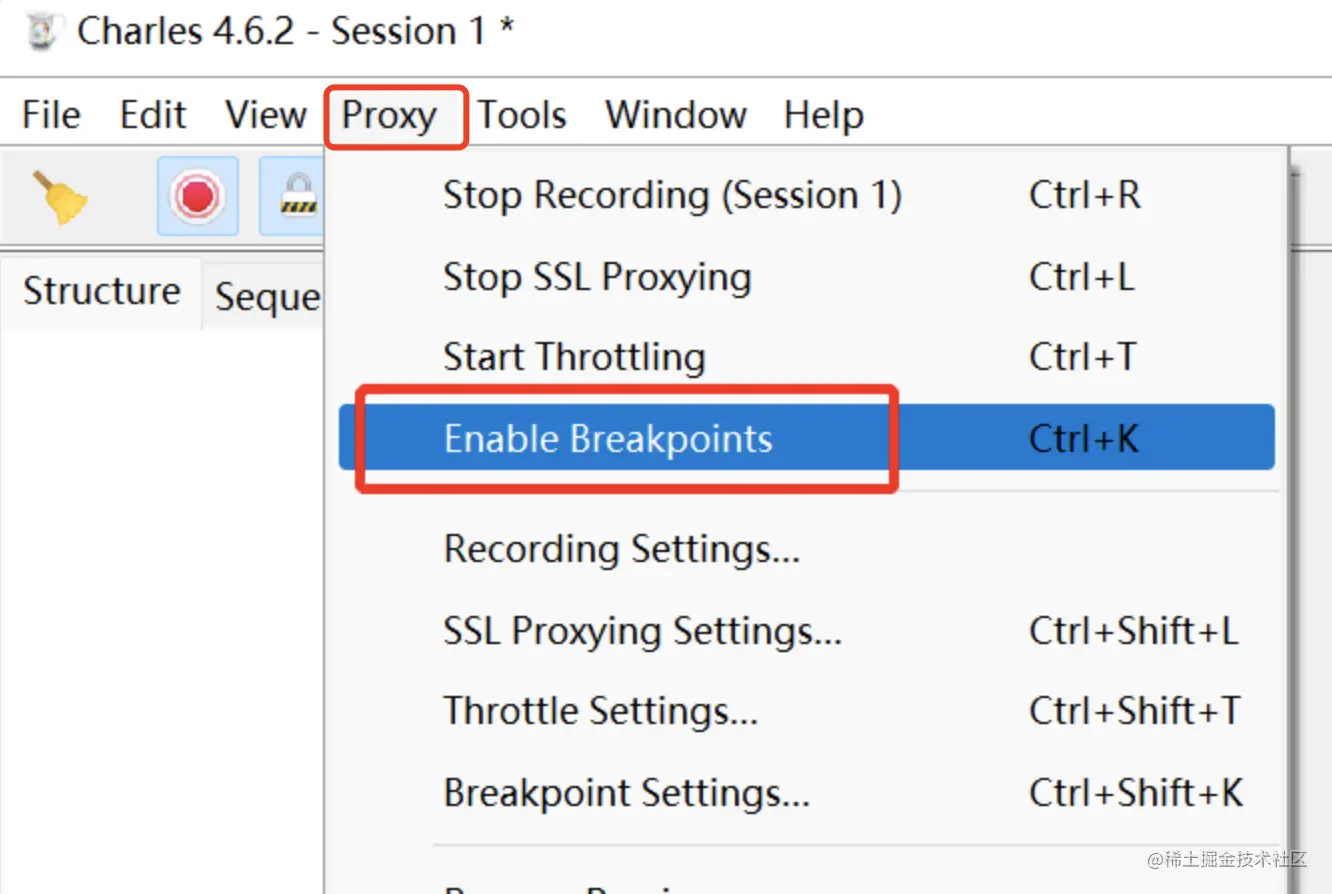The height and width of the screenshot is (894, 1332).
Task: Open the Window menu
Action: [x=676, y=115]
